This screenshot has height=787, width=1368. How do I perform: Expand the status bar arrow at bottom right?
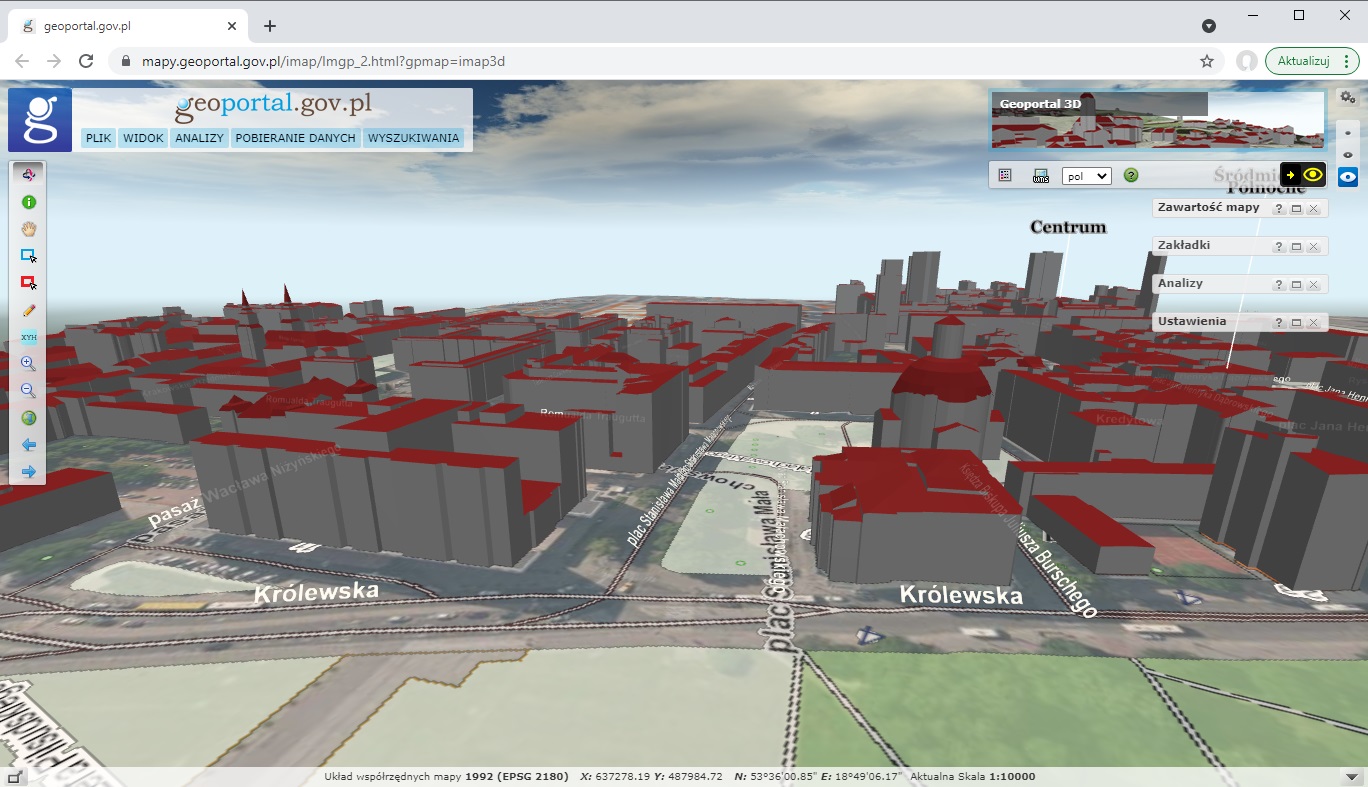click(x=1353, y=777)
